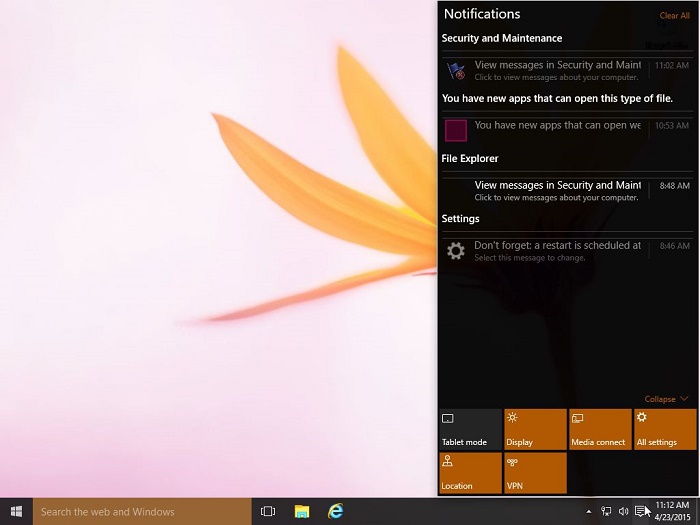Focus the Search the web and Windows box
700x525 pixels.
pyautogui.click(x=142, y=512)
